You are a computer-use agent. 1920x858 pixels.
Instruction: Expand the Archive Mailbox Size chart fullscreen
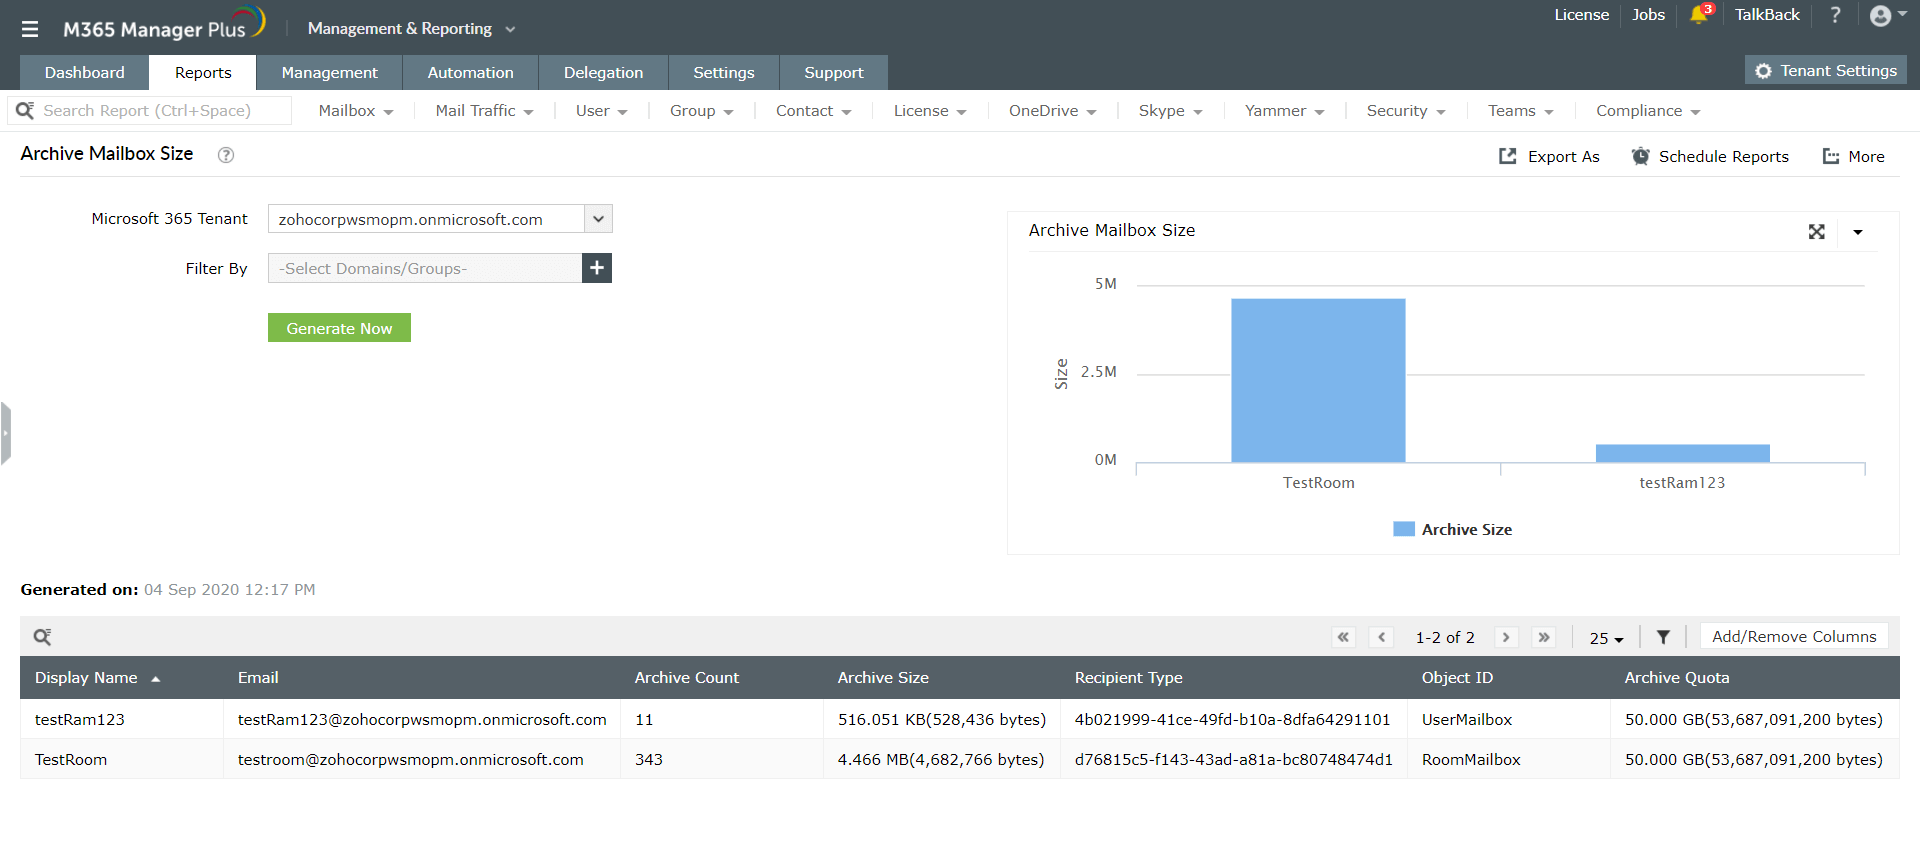point(1816,232)
